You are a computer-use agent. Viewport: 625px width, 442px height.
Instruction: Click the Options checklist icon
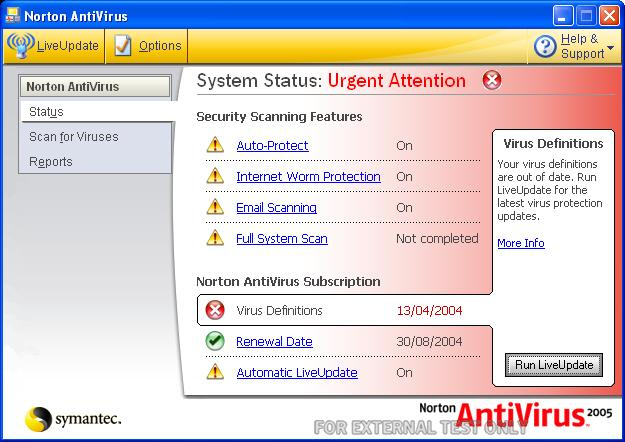coord(123,46)
